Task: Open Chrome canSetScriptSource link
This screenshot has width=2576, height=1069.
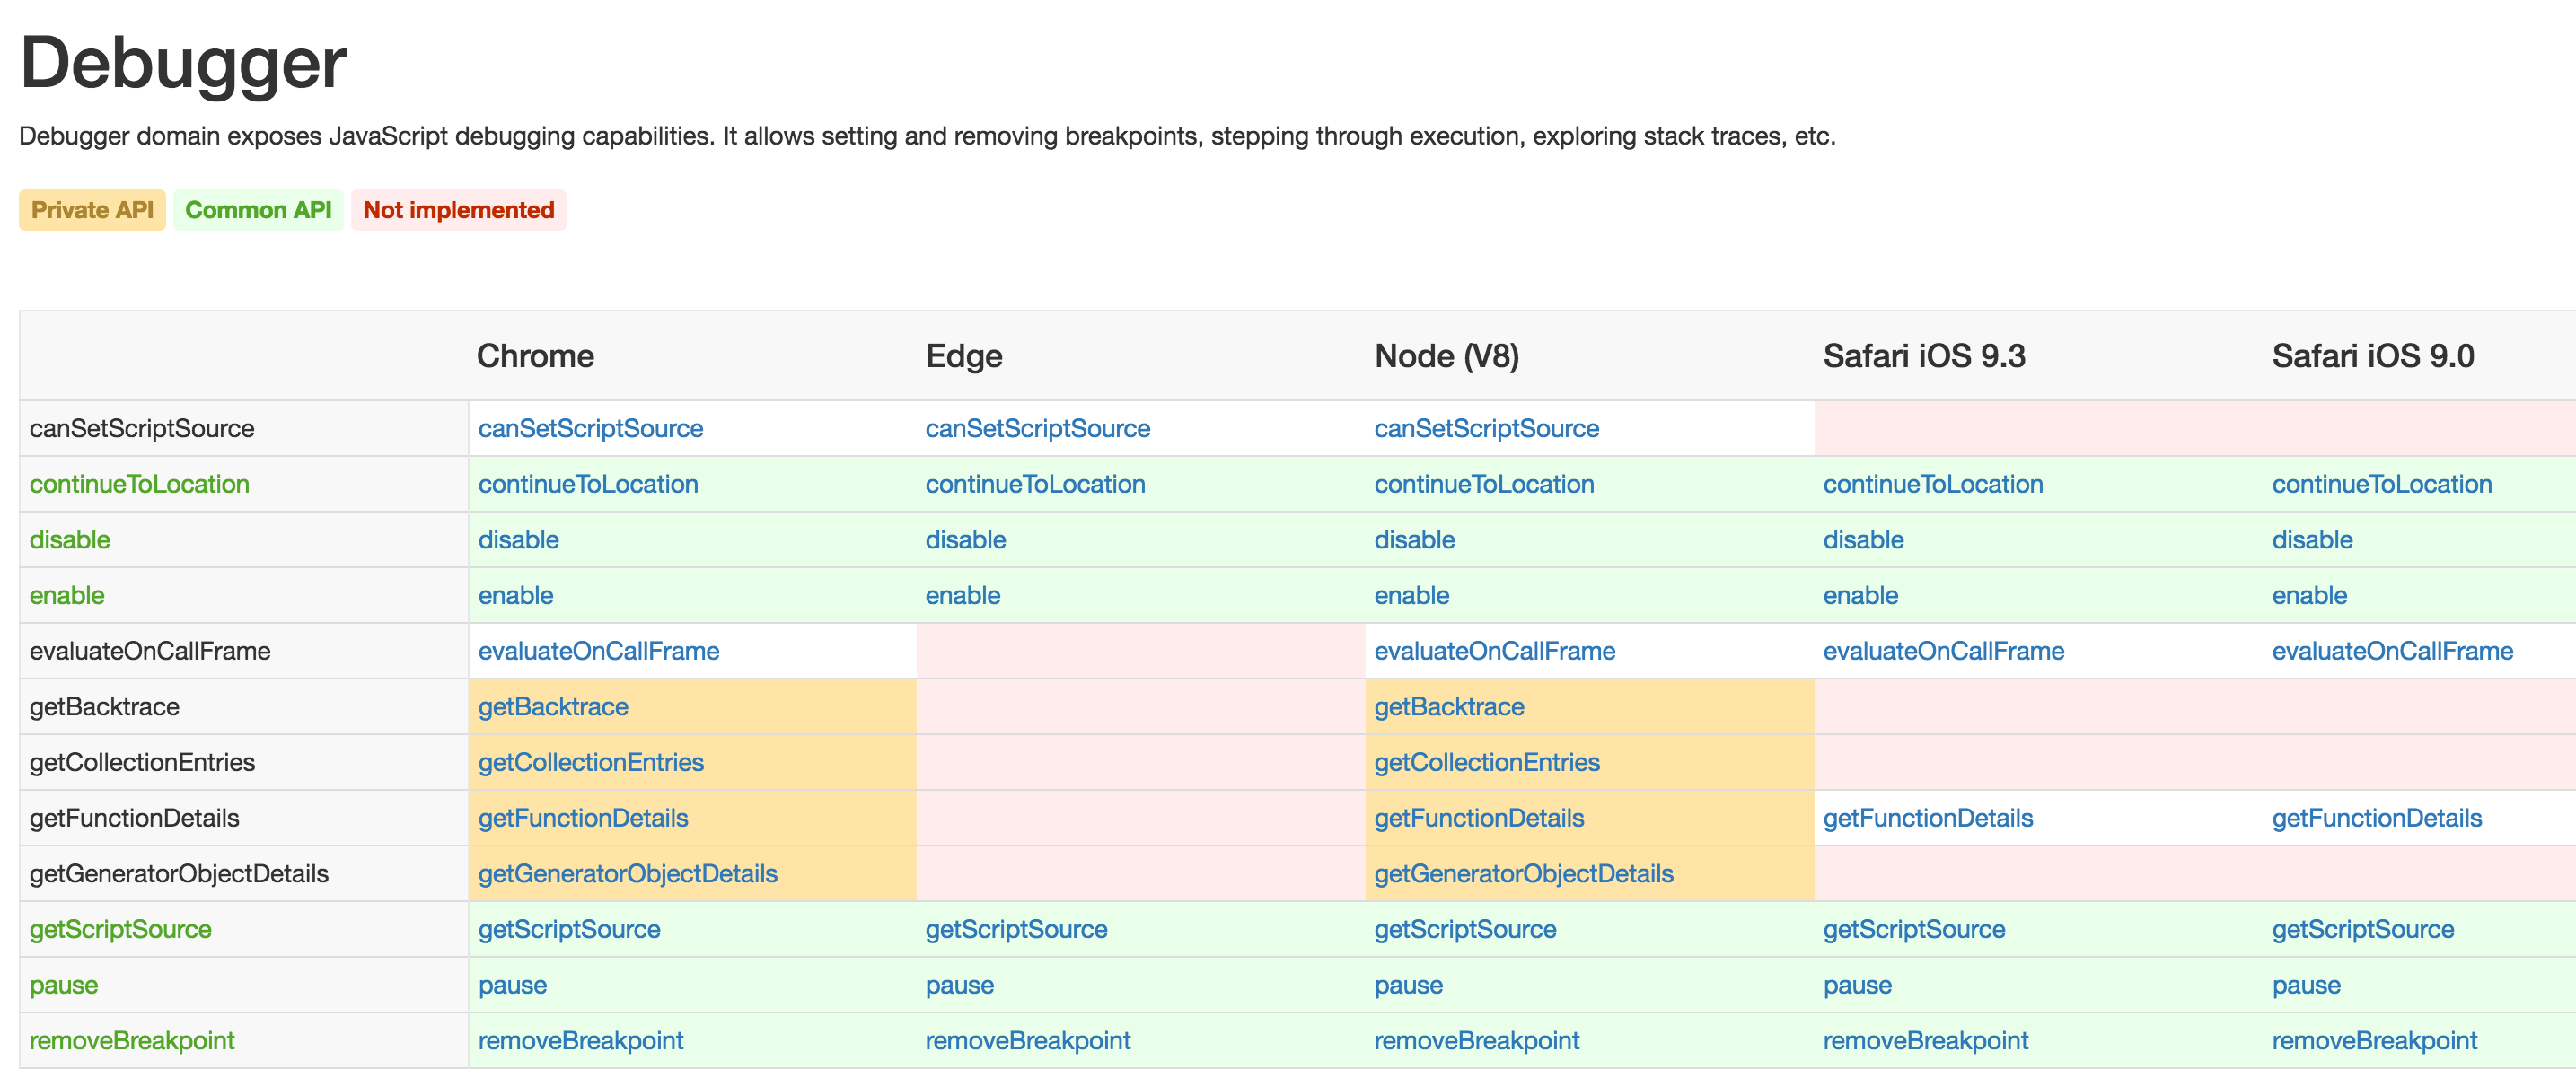Action: pyautogui.click(x=590, y=429)
